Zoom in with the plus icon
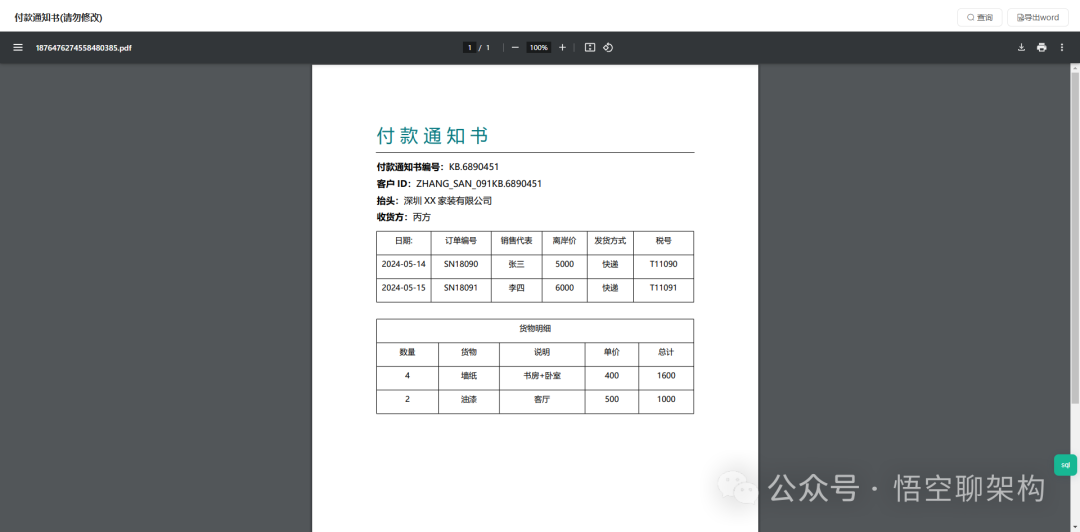The height and width of the screenshot is (532, 1080). 562,48
